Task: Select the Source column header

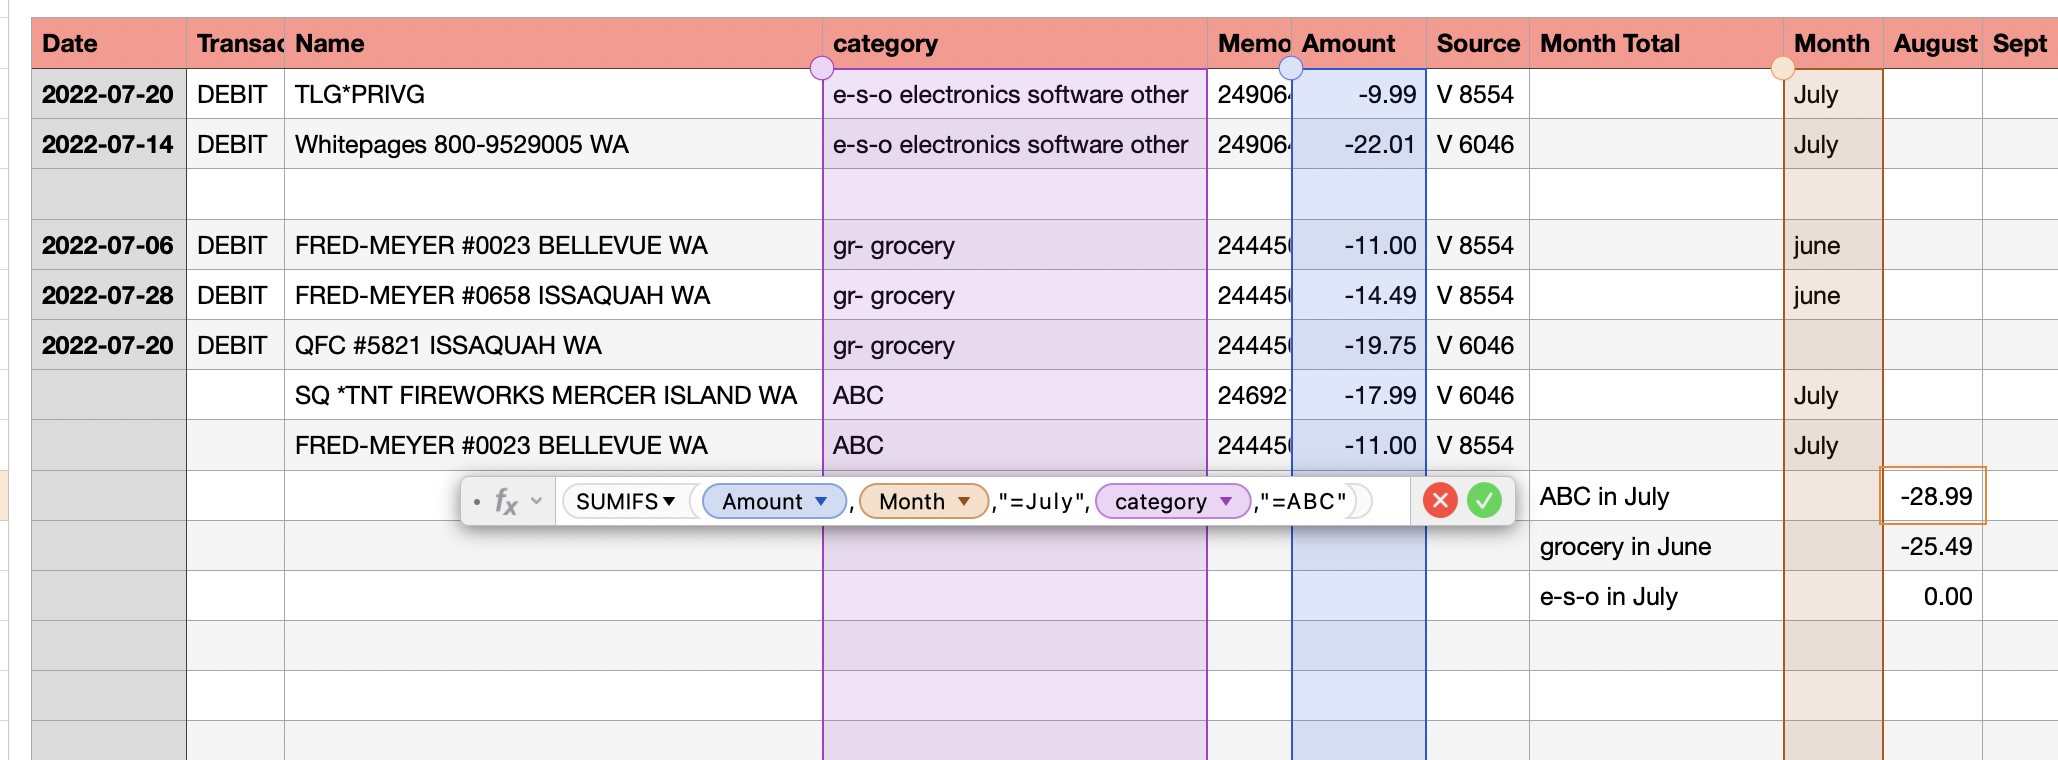Action: (1477, 44)
